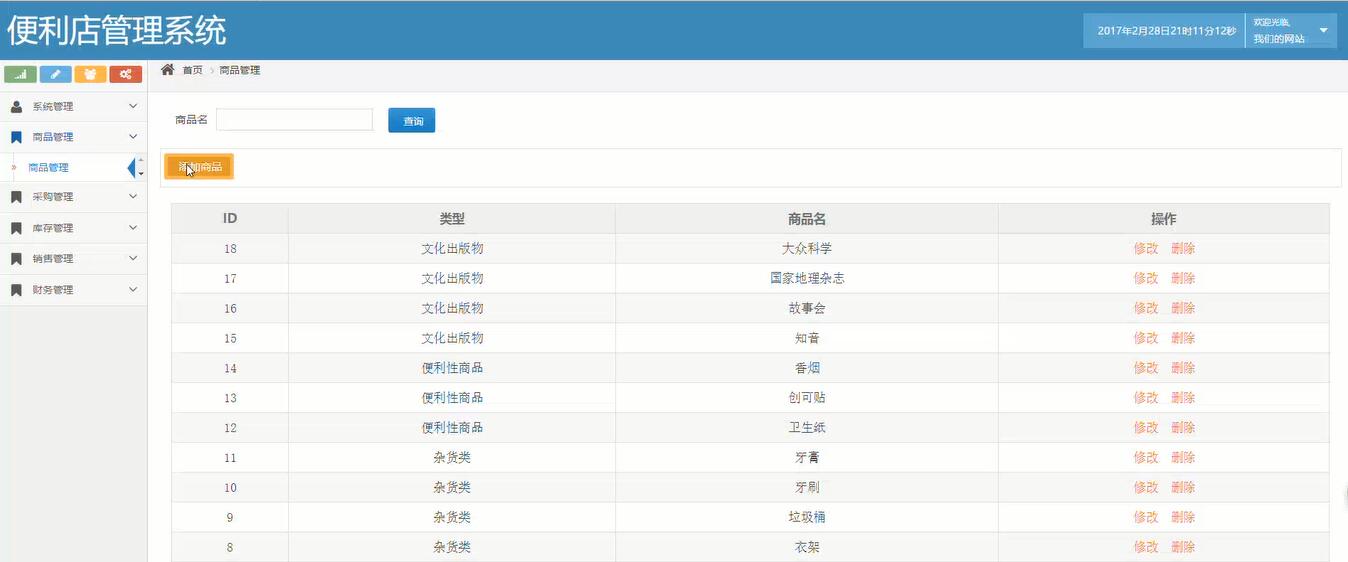Click the red gears shortcut icon

tap(125, 74)
